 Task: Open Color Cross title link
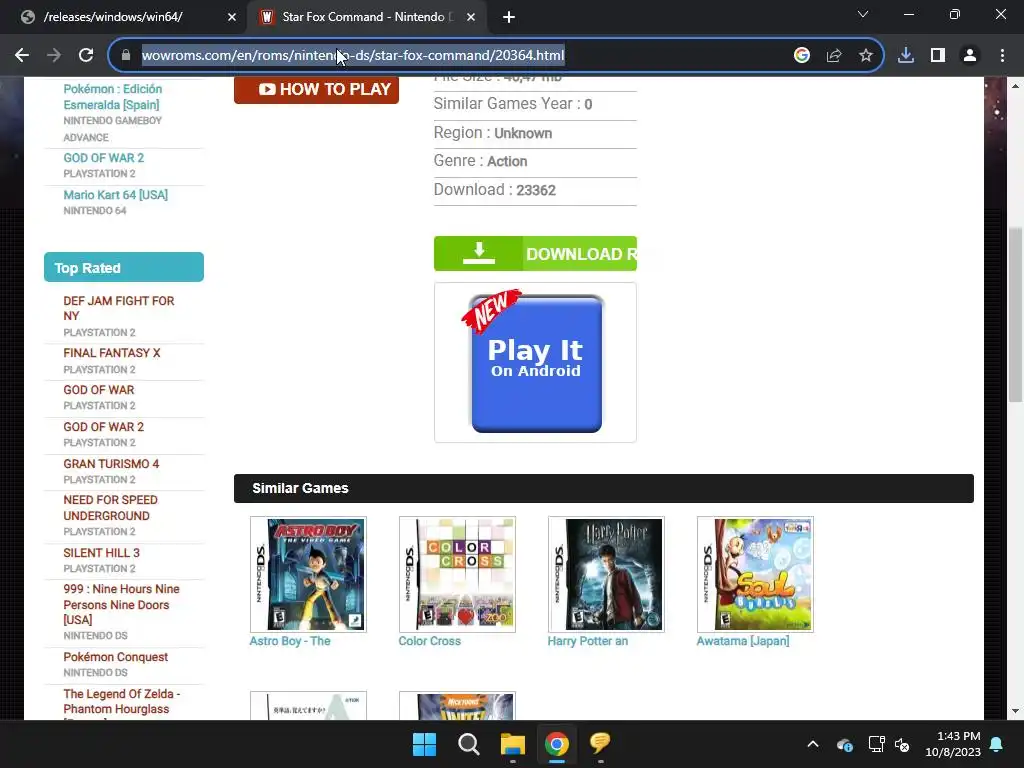[x=430, y=641]
